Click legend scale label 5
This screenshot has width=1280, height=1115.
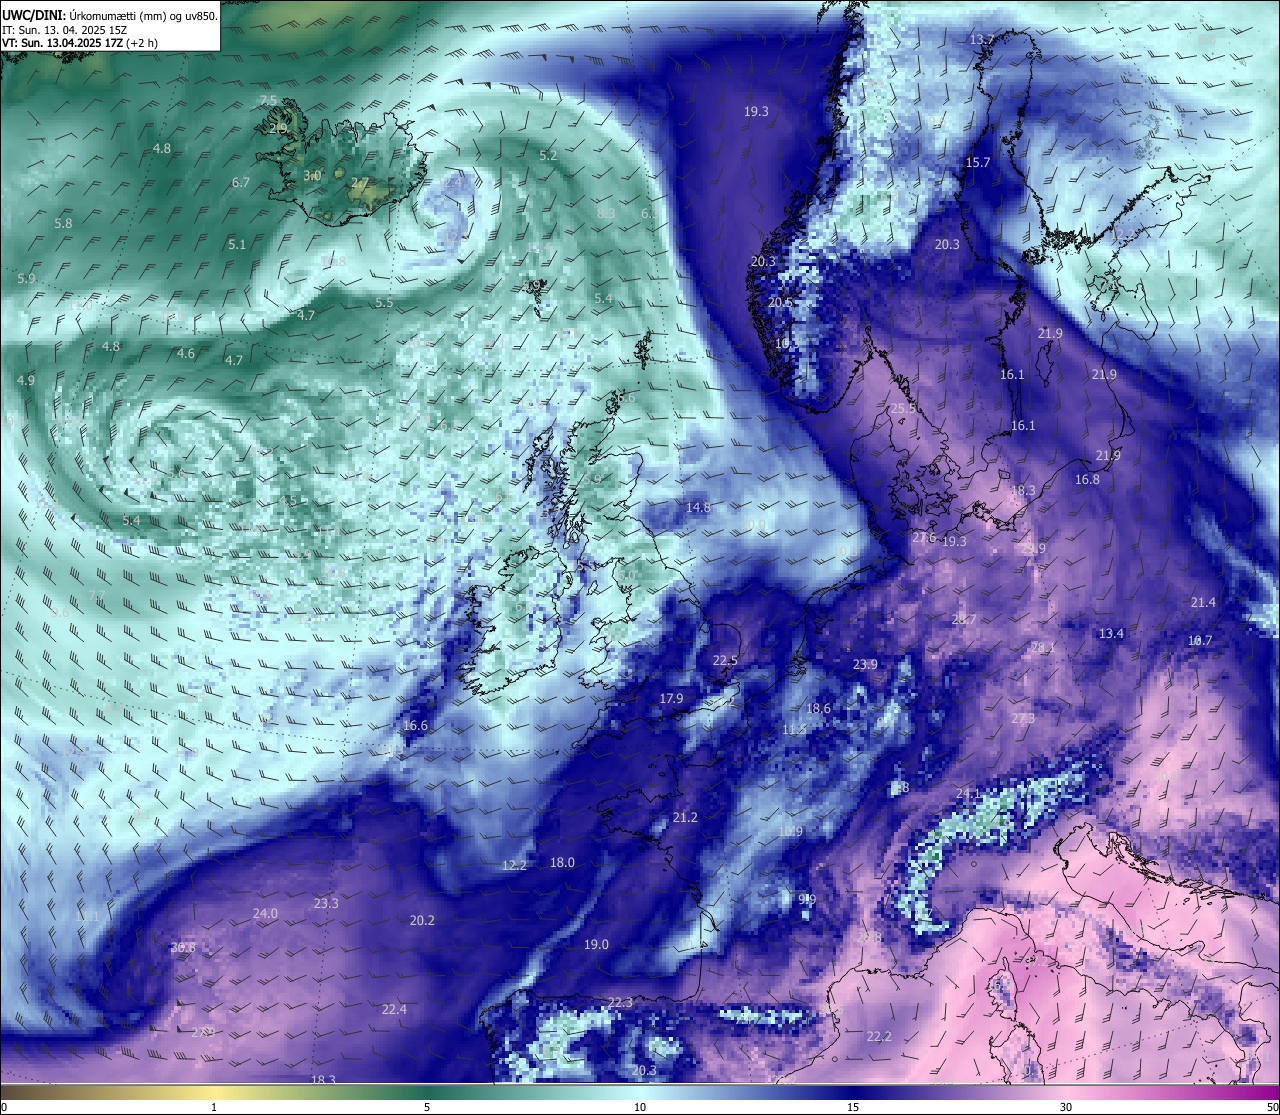pyautogui.click(x=427, y=1107)
